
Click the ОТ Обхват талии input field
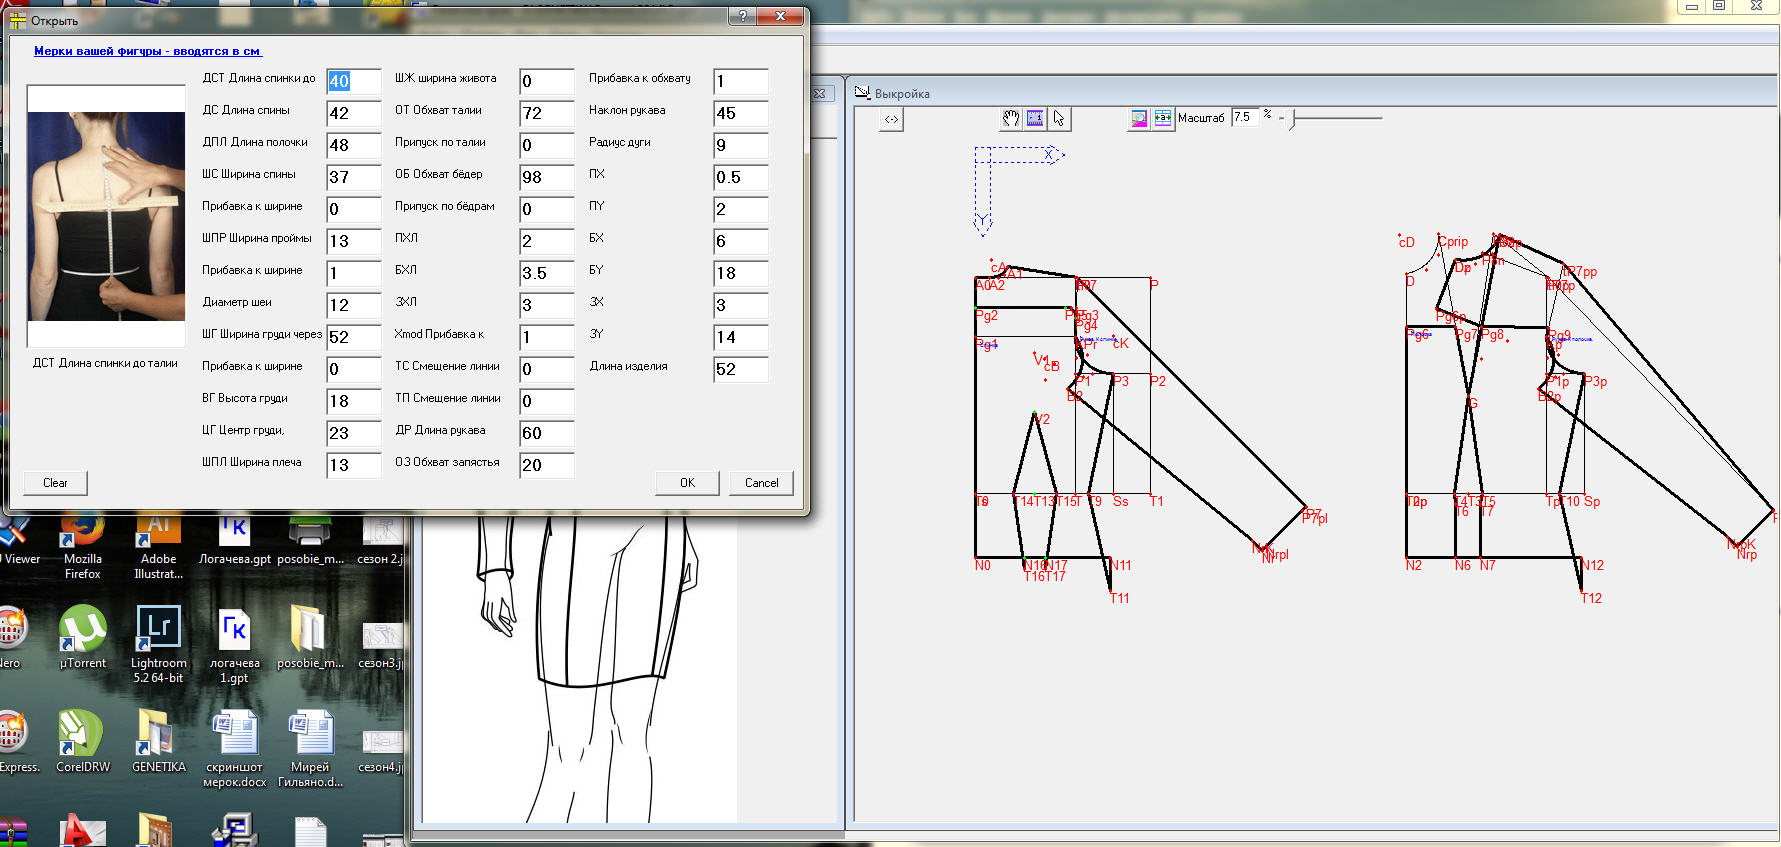(546, 114)
